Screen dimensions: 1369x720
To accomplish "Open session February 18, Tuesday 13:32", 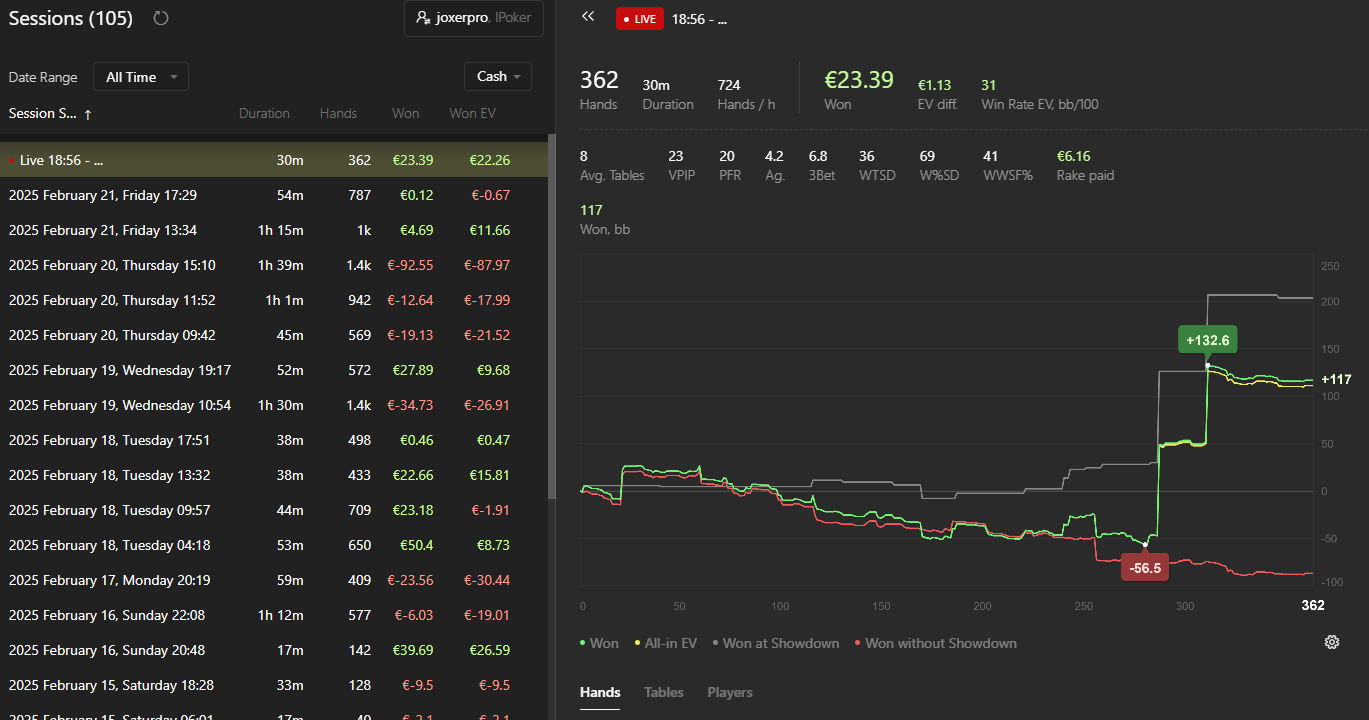I will 274,475.
